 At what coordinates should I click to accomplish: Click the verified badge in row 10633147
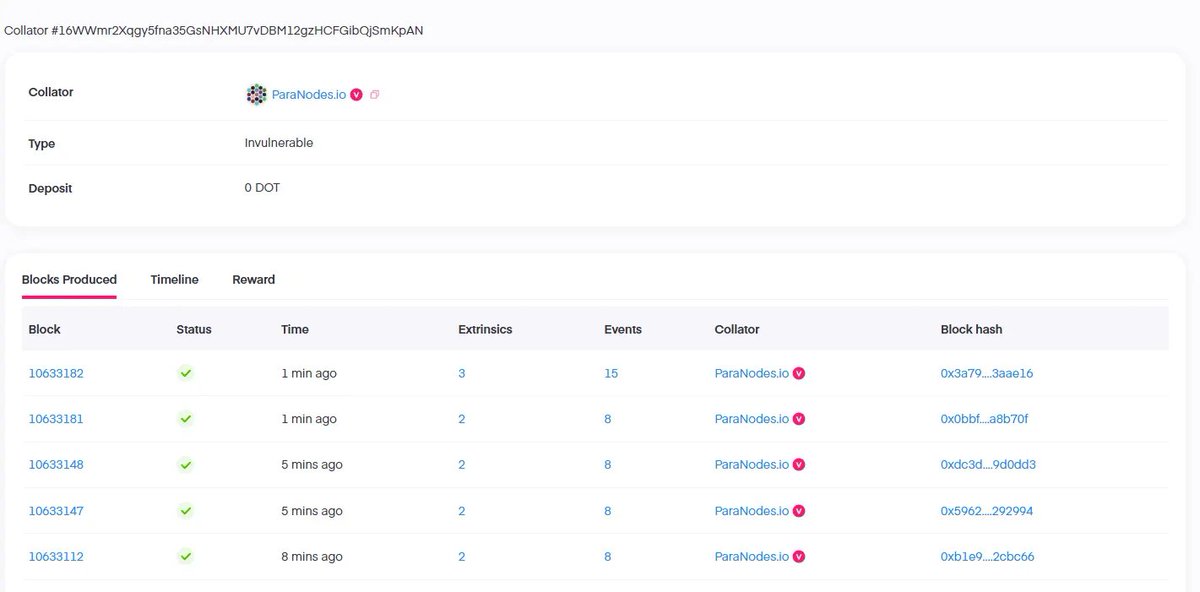click(799, 511)
